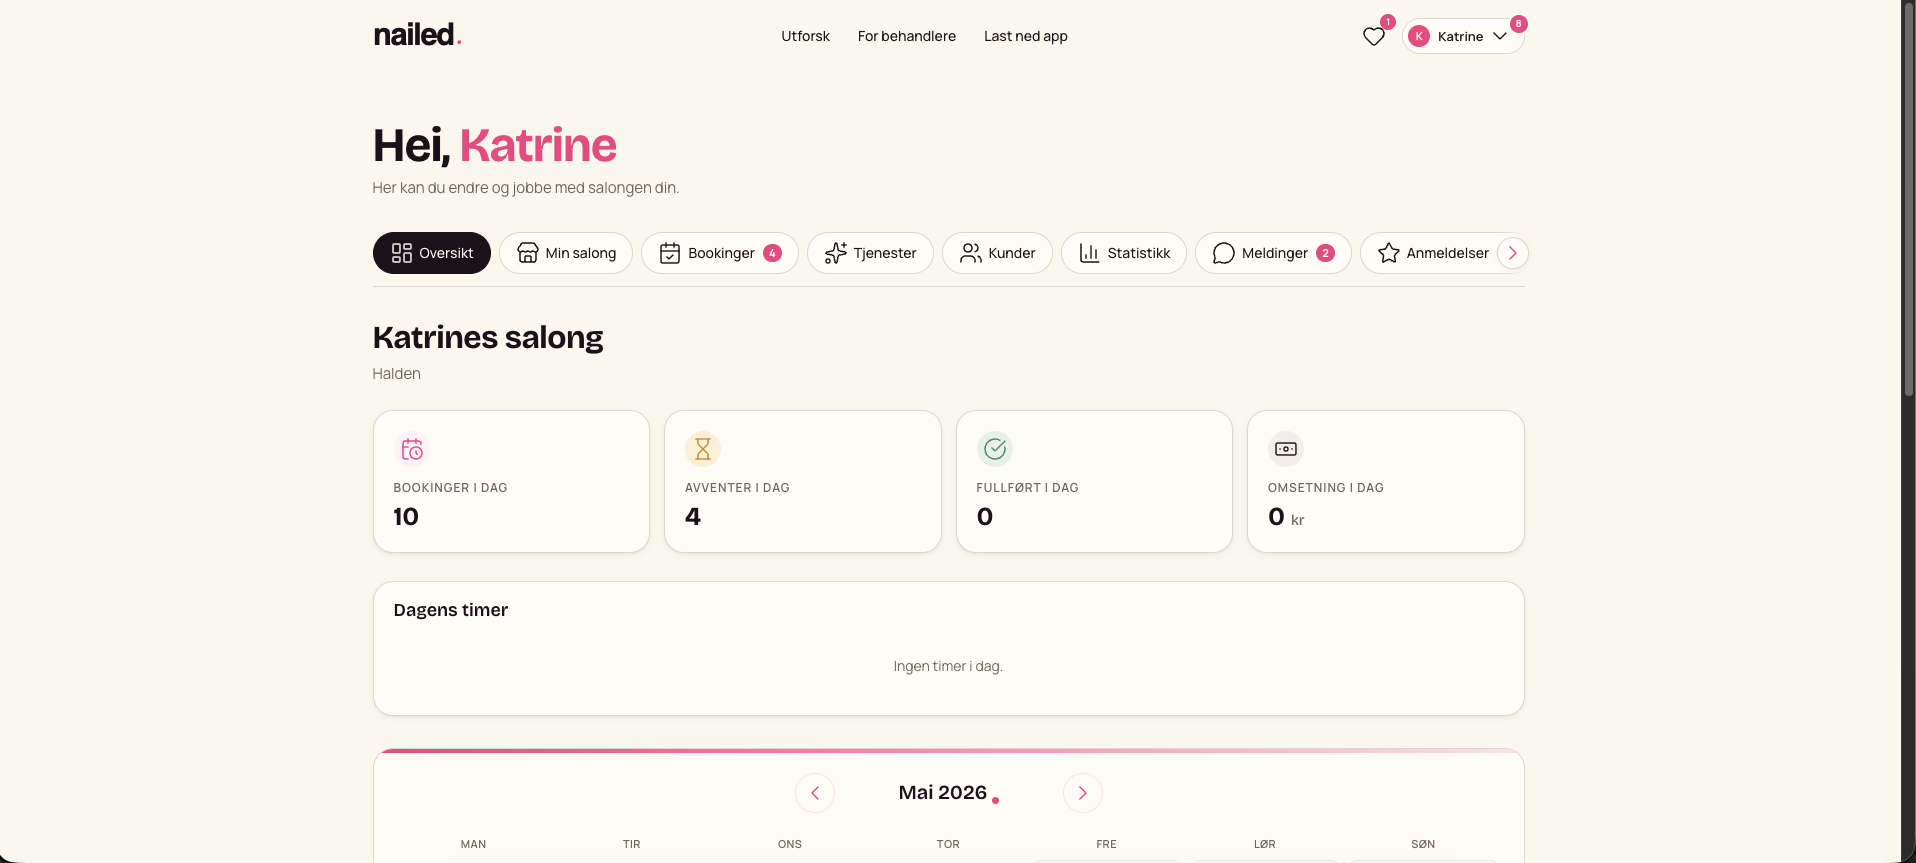Viewport: 1916px width, 863px height.
Task: Switch to the Min salong tab
Action: (566, 253)
